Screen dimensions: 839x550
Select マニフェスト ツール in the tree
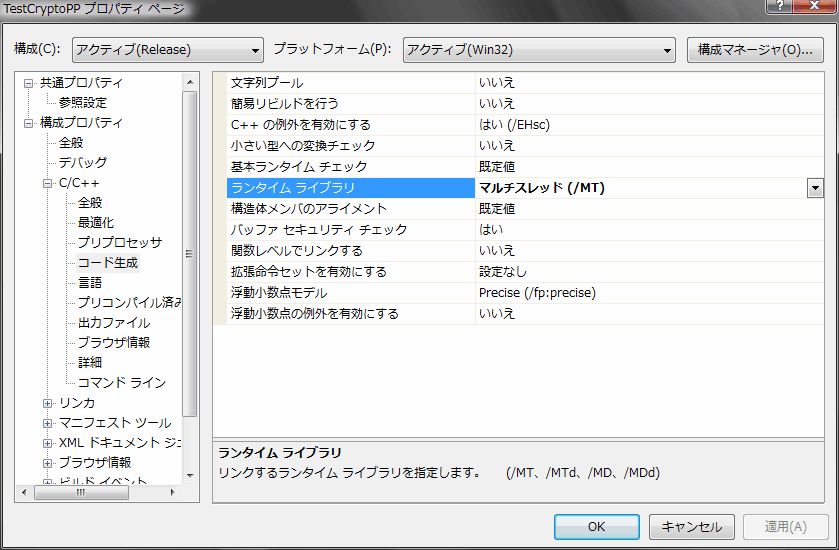pos(115,423)
